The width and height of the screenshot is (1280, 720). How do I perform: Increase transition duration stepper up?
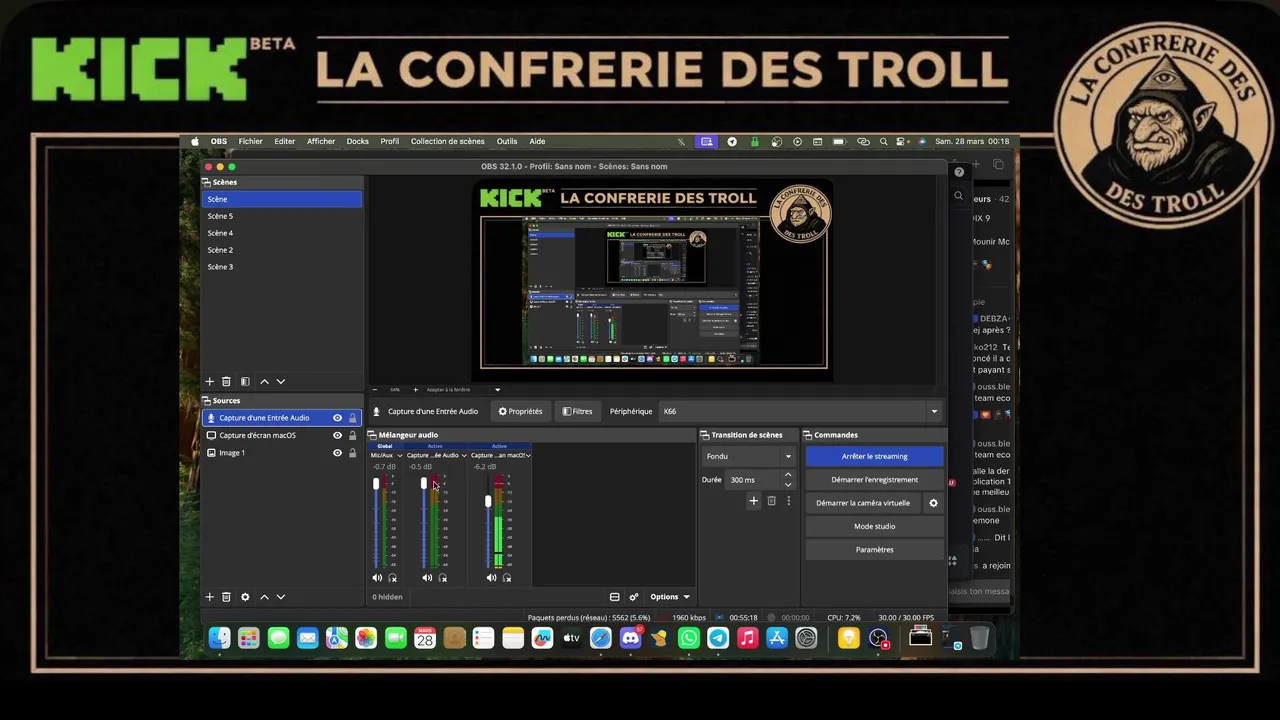coord(788,475)
